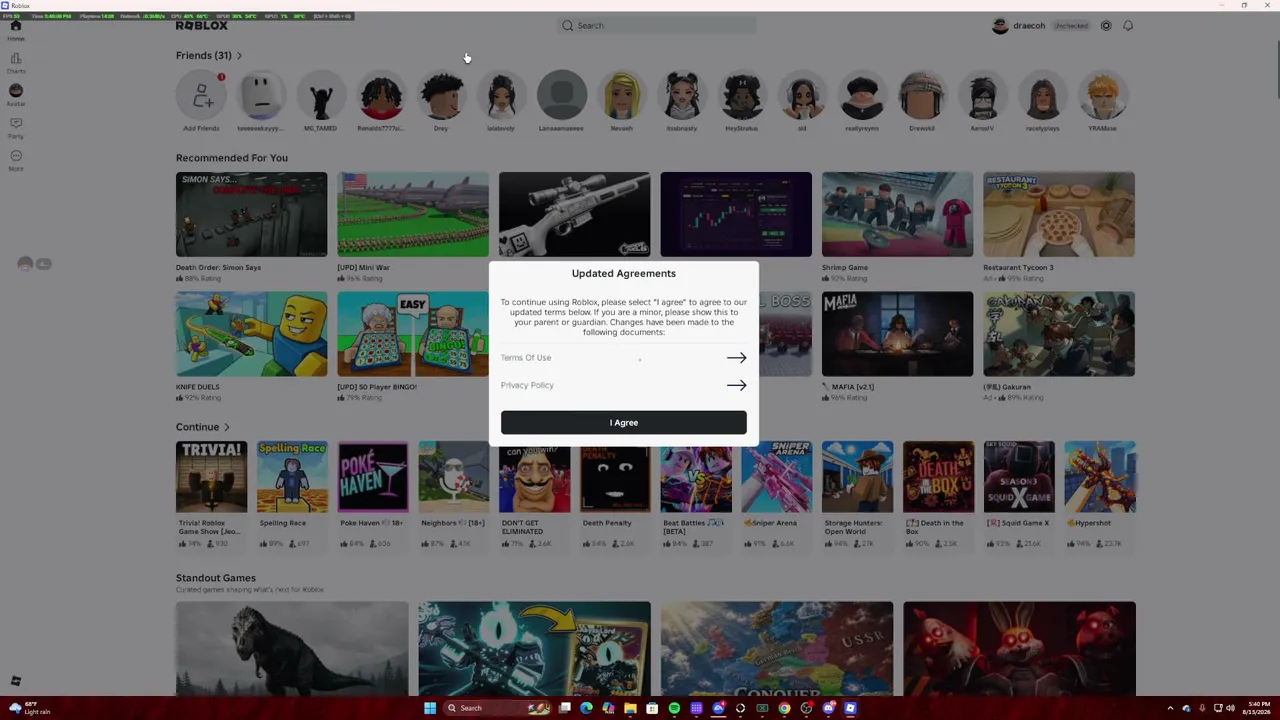Open the notifications bell
Viewport: 1280px width, 720px height.
click(1128, 26)
